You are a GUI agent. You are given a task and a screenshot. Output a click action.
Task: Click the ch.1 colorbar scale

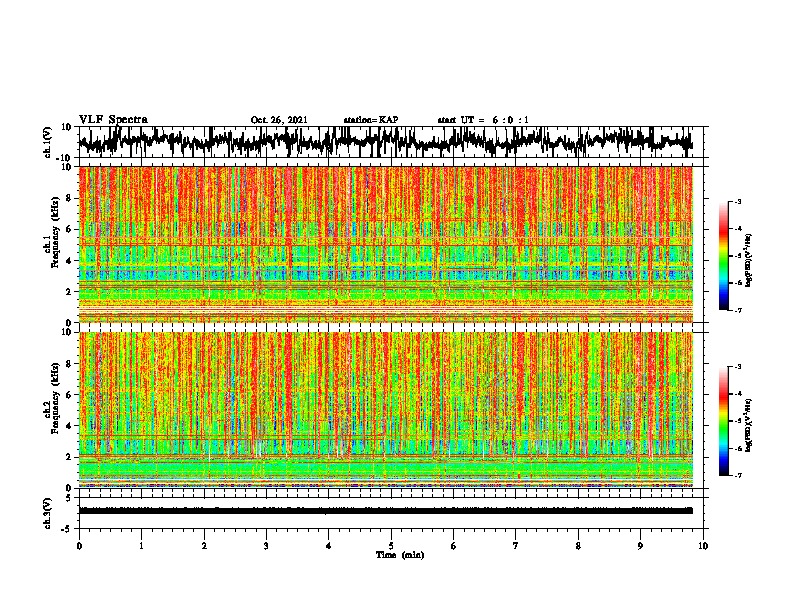pos(723,256)
